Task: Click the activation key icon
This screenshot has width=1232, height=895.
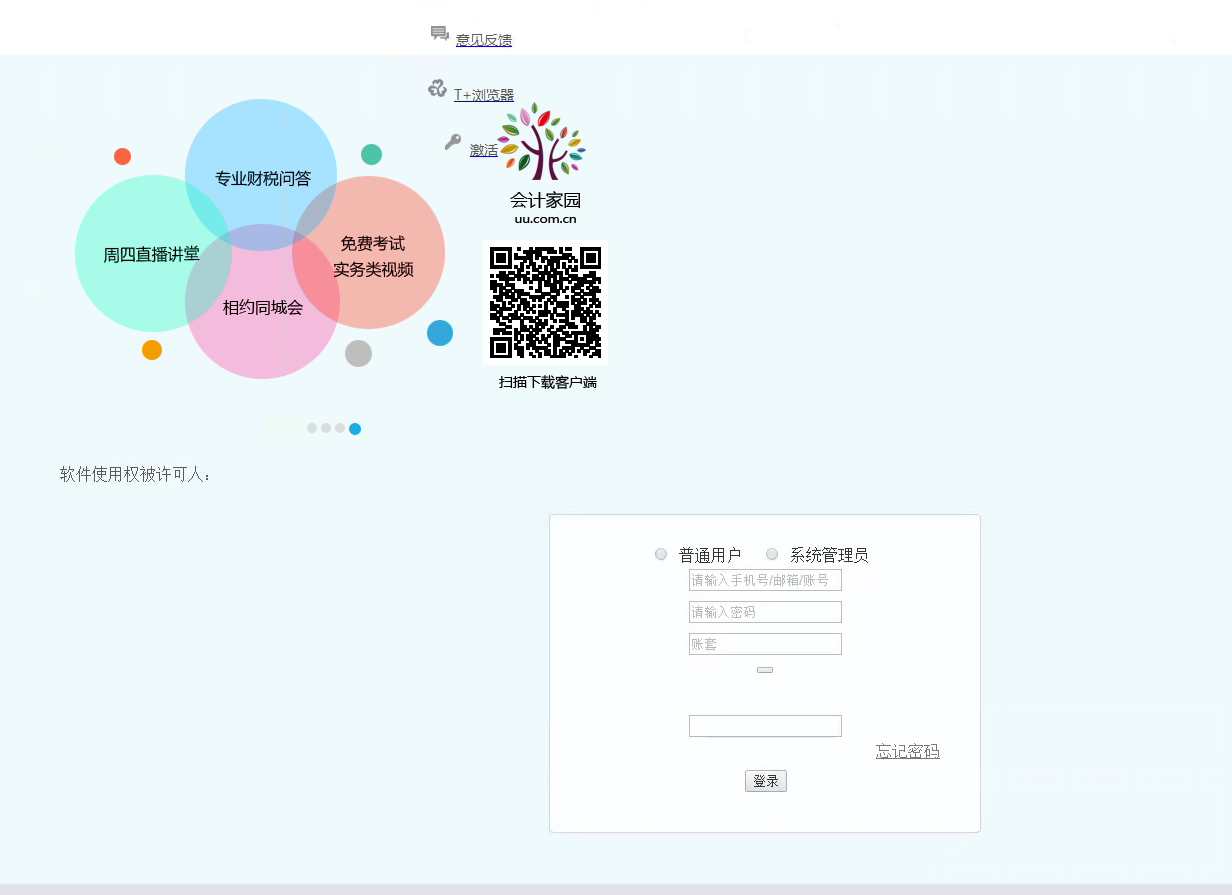Action: 453,142
